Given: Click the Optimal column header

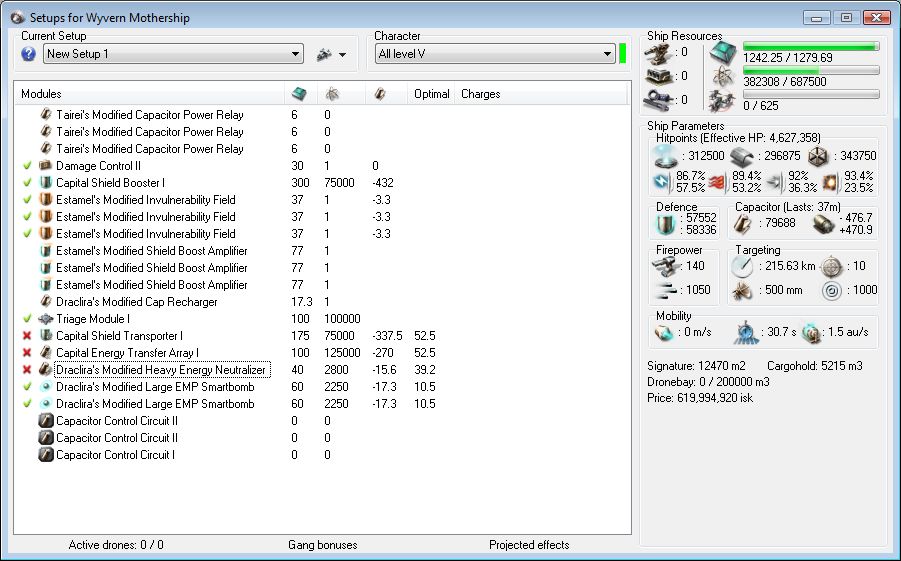Looking at the screenshot, I should pos(432,94).
